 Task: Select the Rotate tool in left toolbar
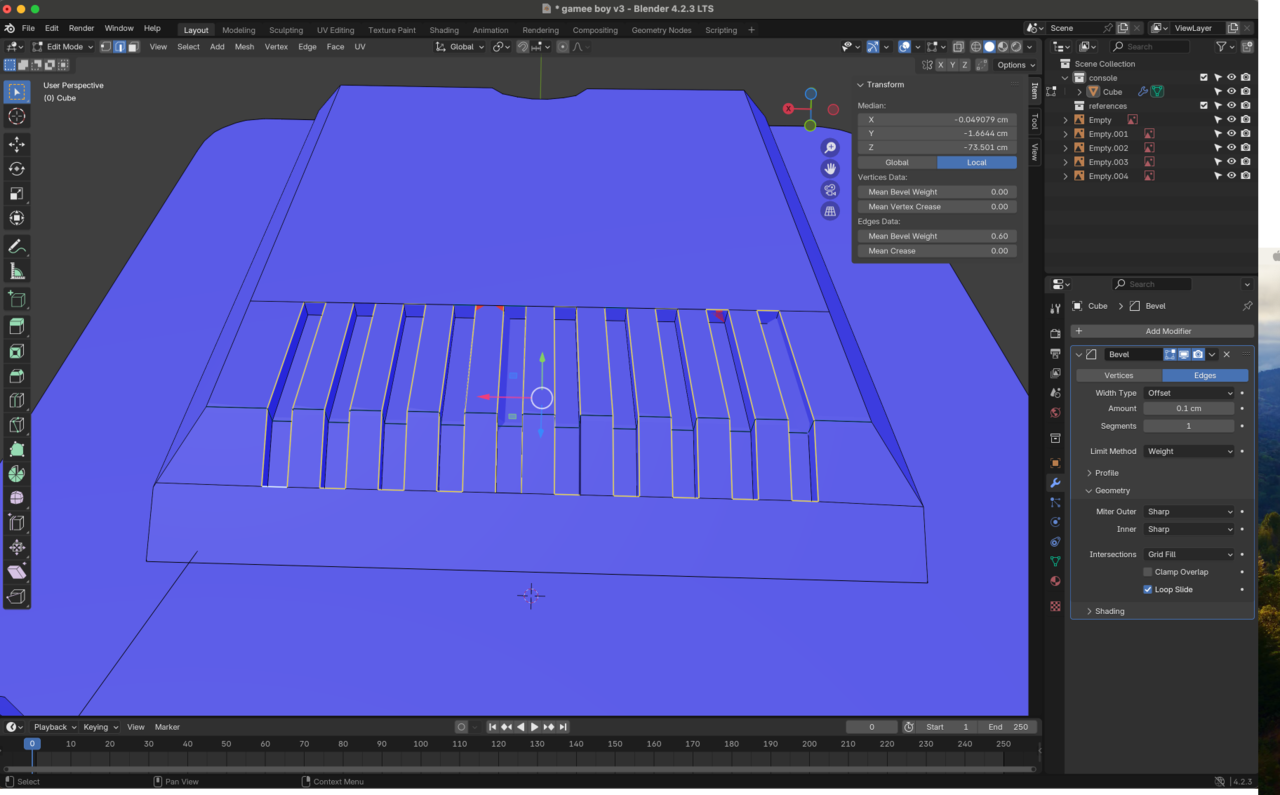[17, 169]
